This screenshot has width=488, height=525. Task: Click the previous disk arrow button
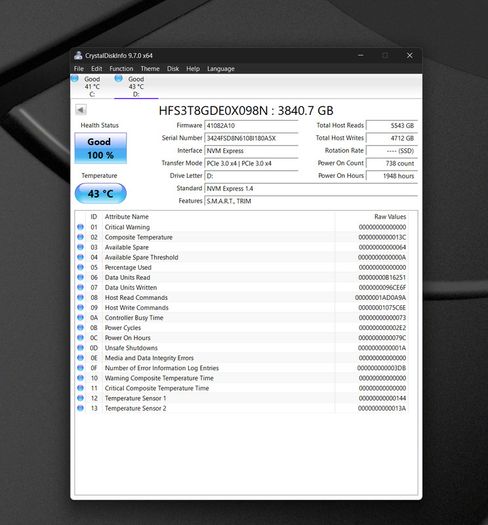[81, 109]
